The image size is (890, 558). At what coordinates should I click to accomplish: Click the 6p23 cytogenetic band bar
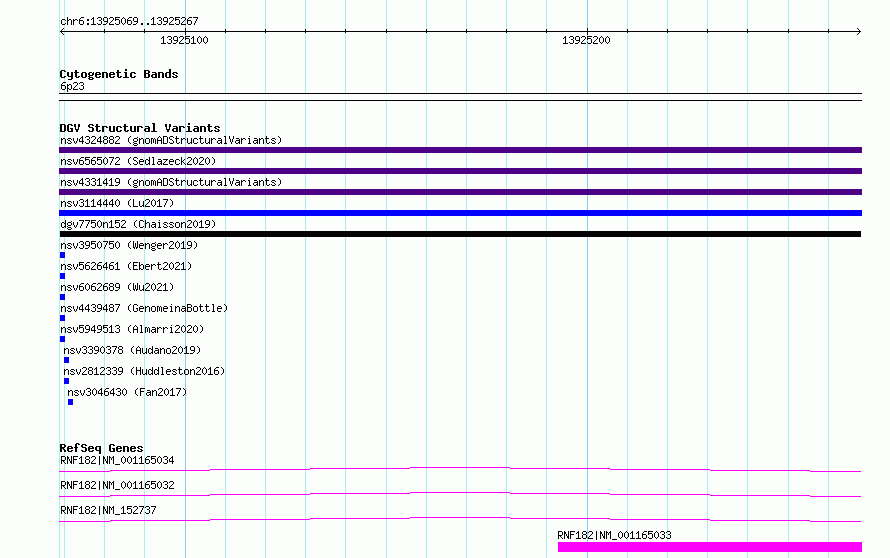click(x=460, y=97)
